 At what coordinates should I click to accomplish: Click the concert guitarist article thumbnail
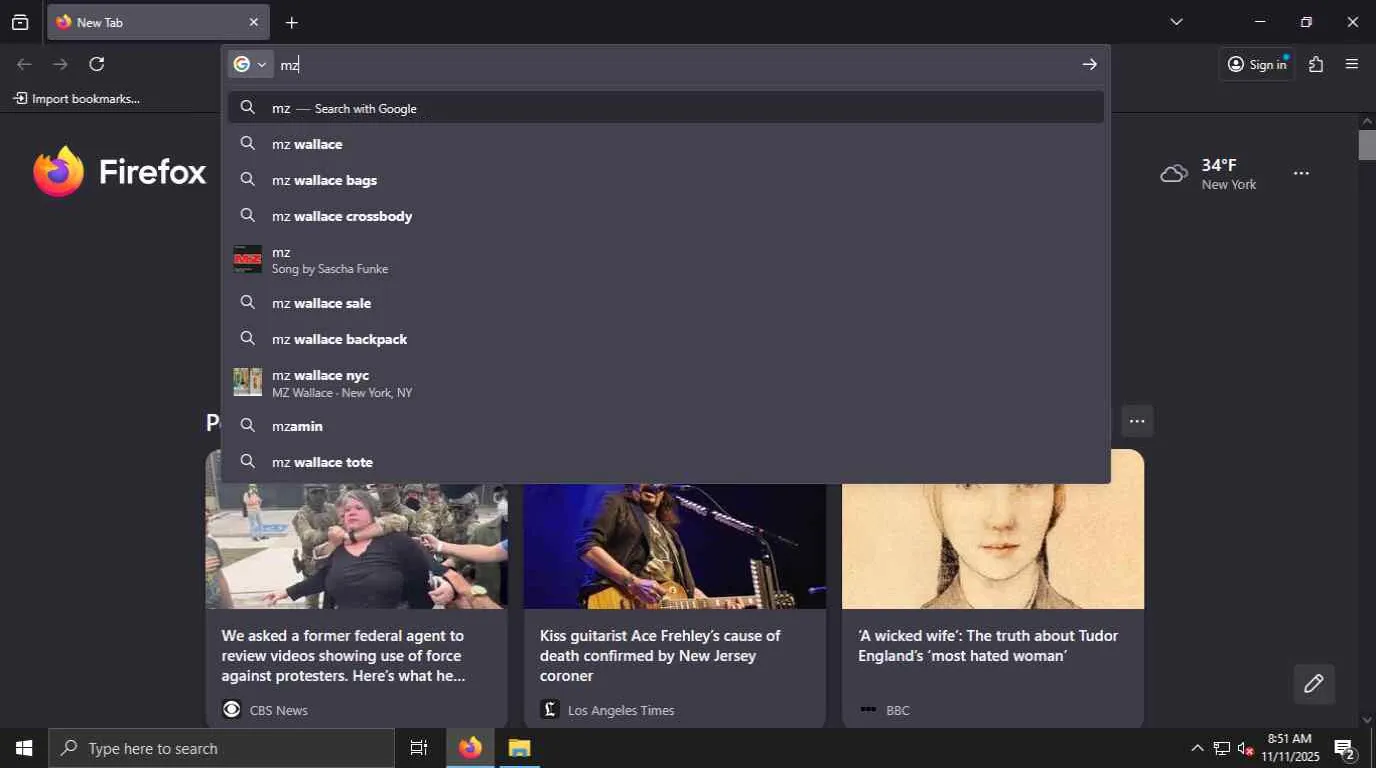675,546
